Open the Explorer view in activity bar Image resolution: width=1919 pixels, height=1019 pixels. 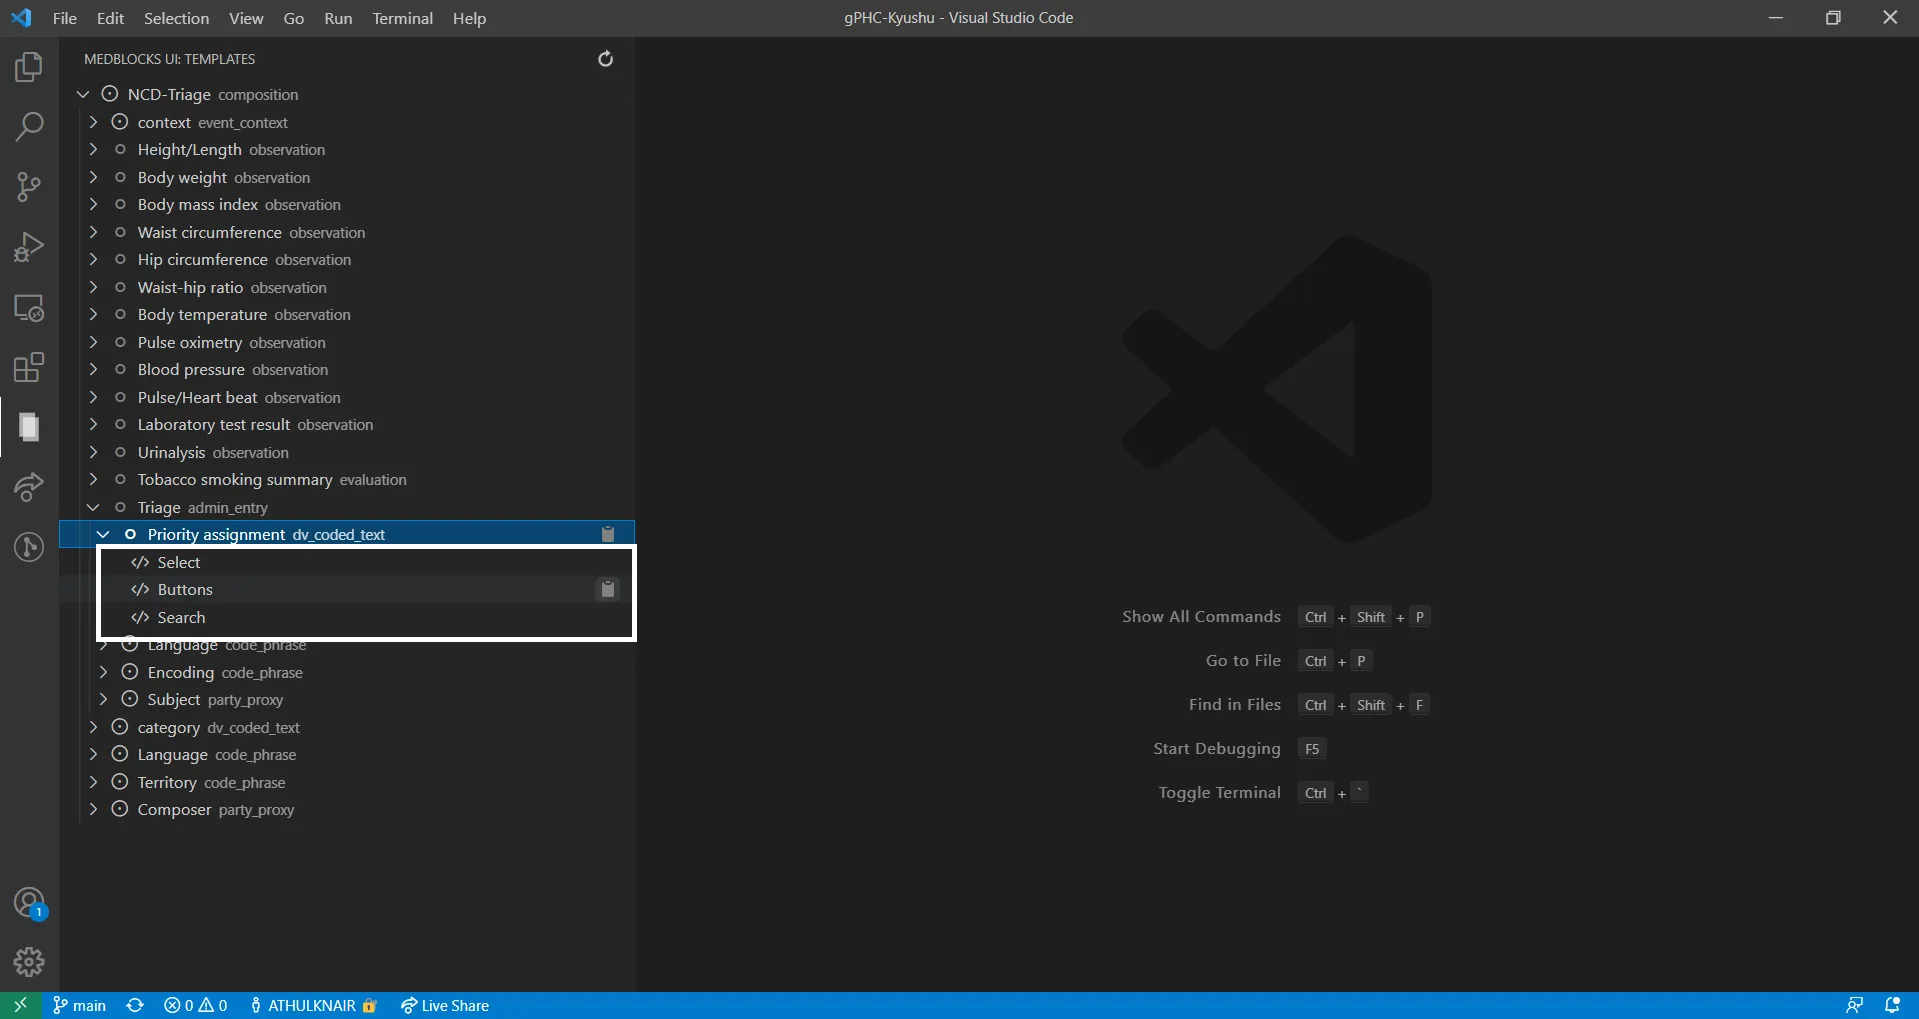(29, 67)
